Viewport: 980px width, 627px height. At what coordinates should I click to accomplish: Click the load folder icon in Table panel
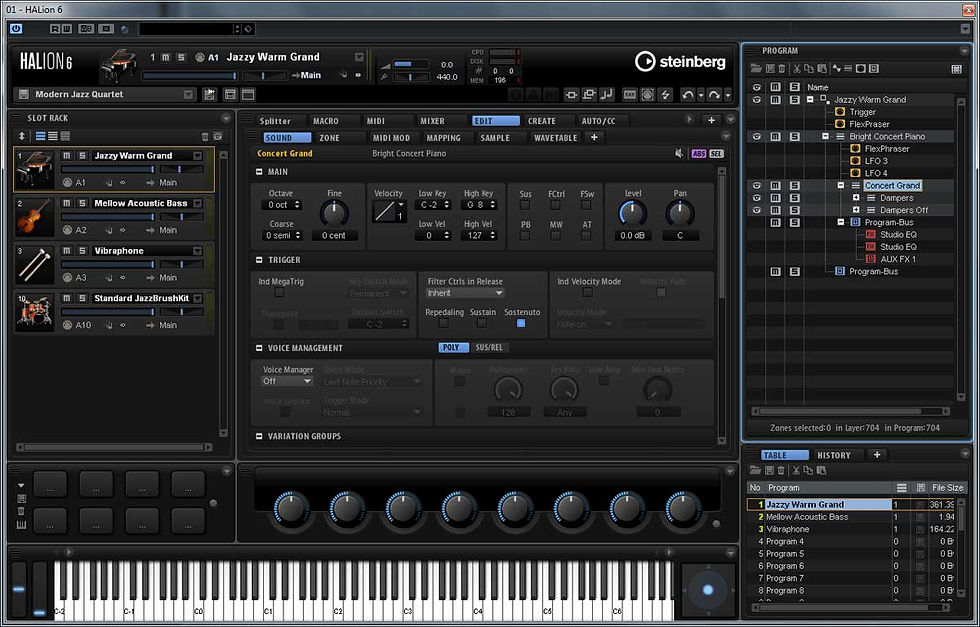pos(756,470)
